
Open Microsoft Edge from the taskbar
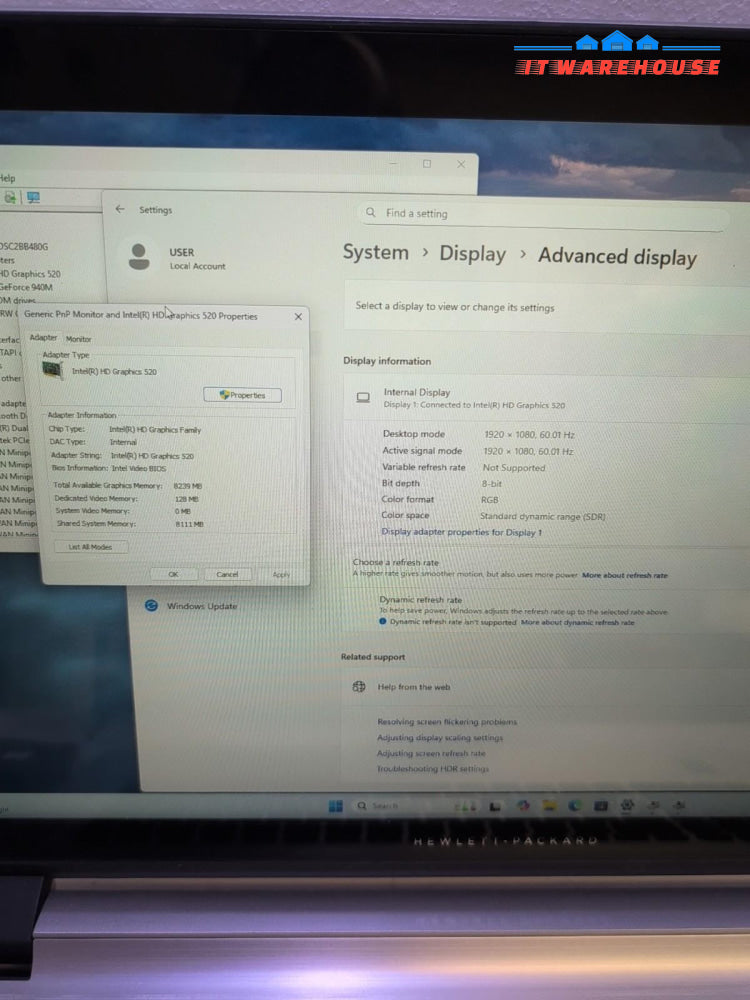575,806
